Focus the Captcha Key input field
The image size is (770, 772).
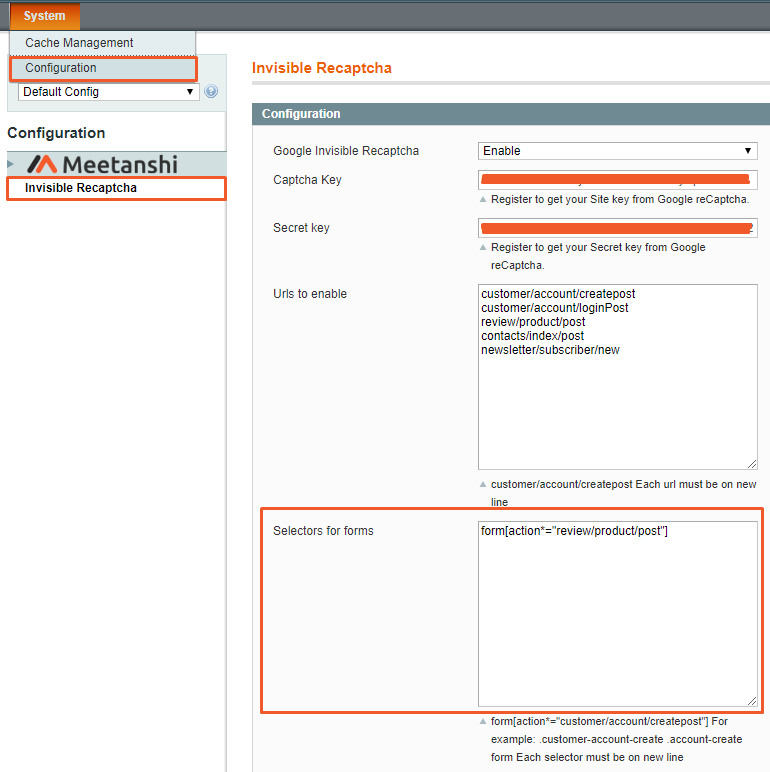point(617,180)
